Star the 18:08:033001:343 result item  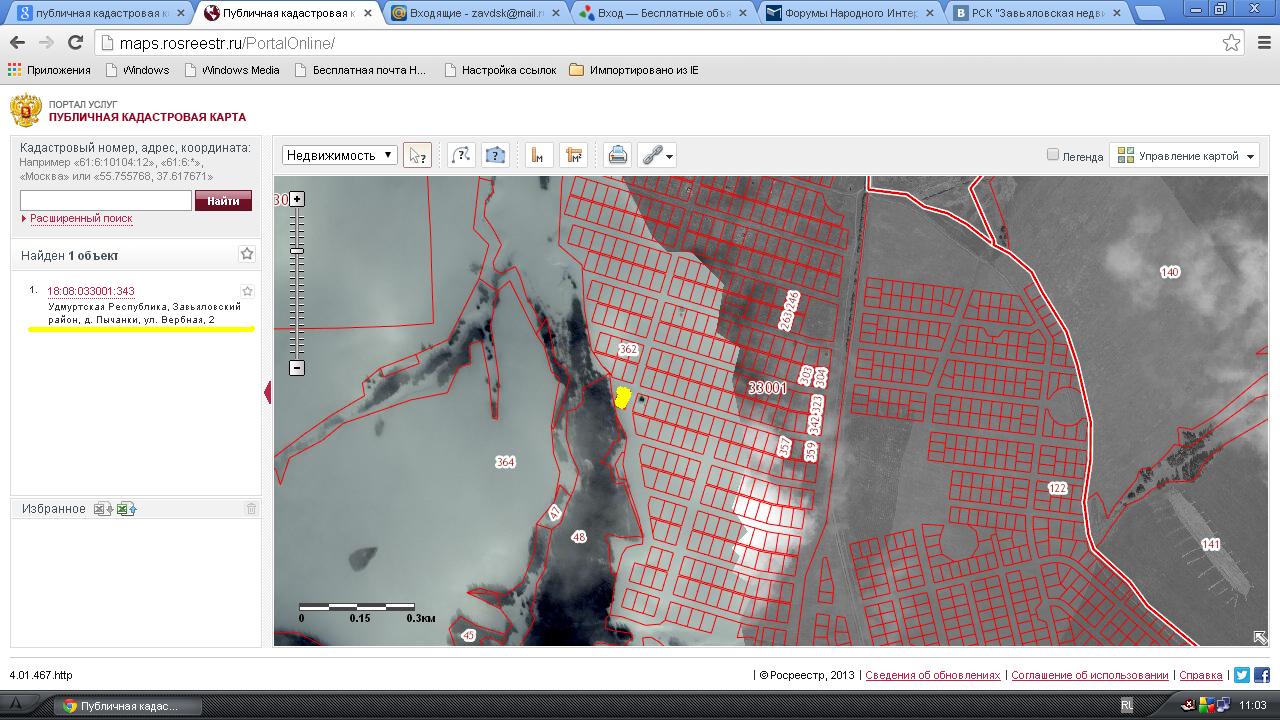248,291
